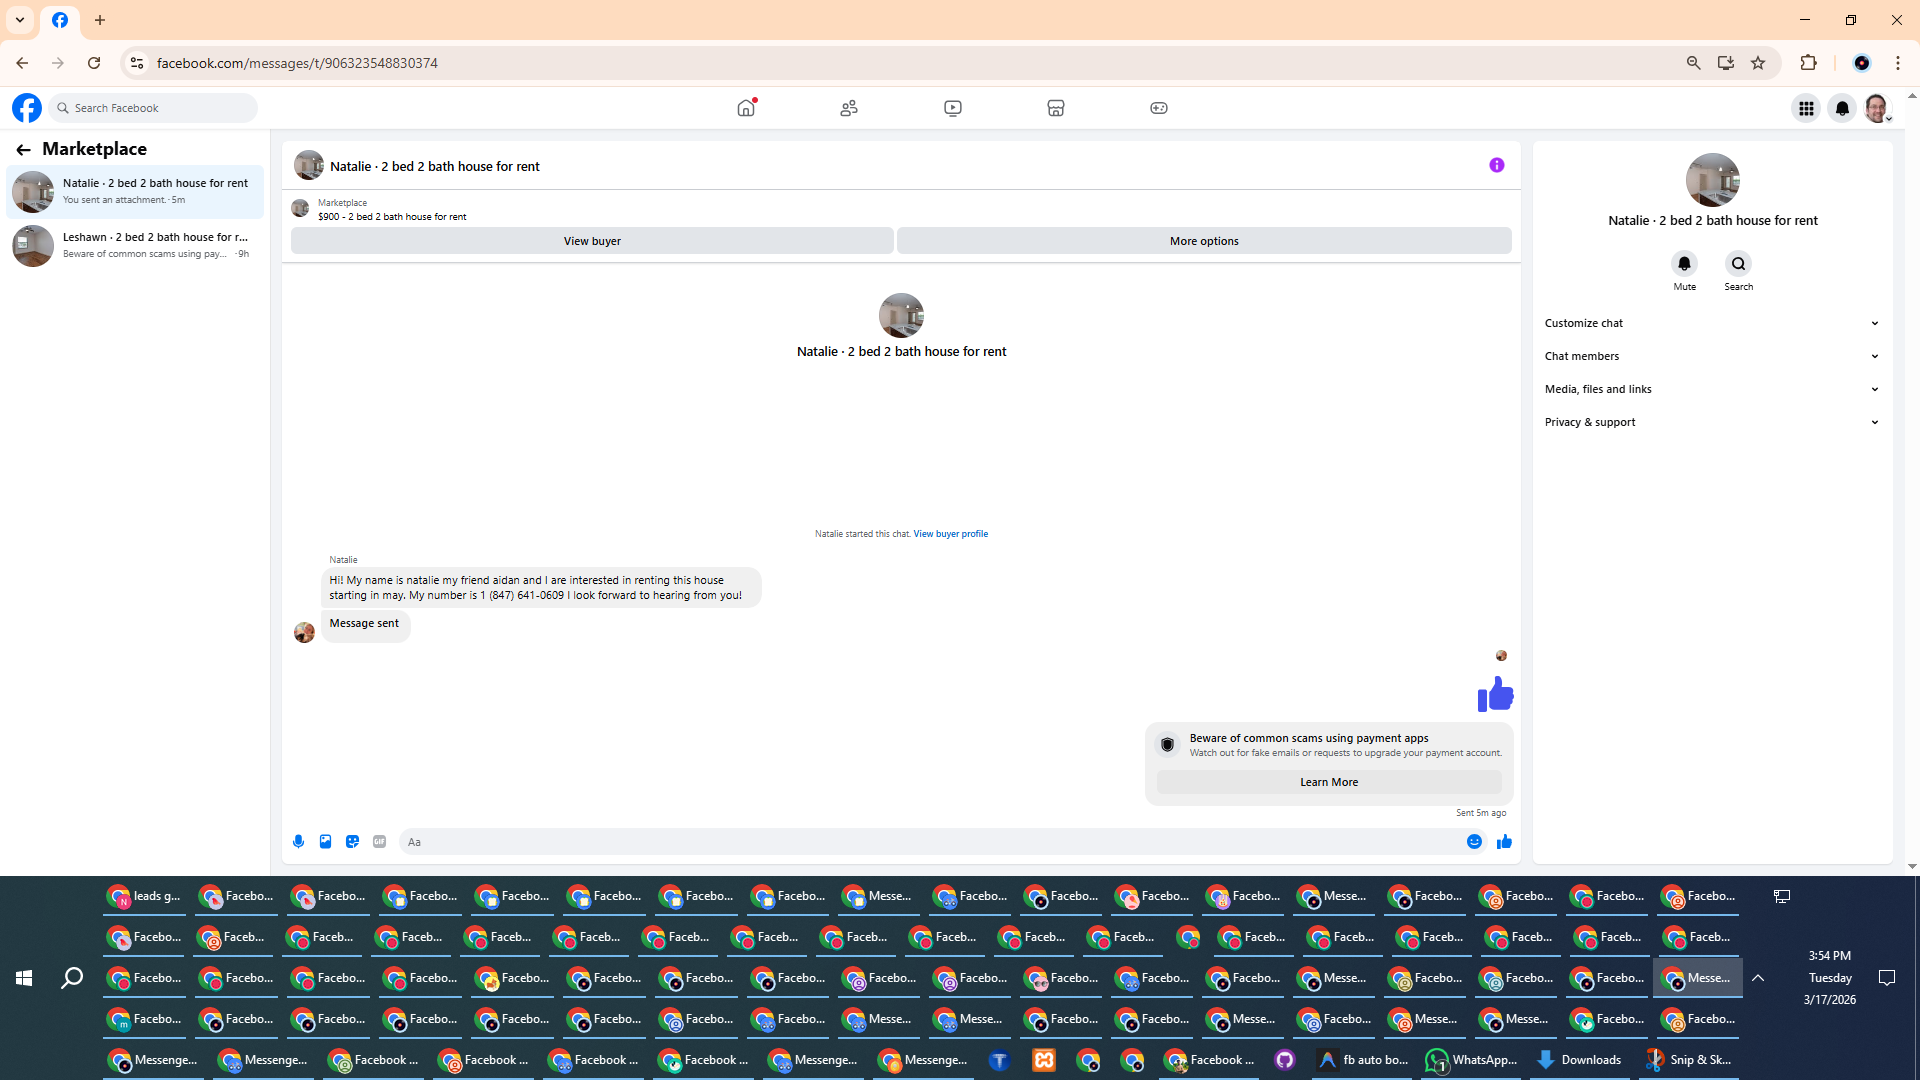Open the View buyer profile link

click(950, 534)
